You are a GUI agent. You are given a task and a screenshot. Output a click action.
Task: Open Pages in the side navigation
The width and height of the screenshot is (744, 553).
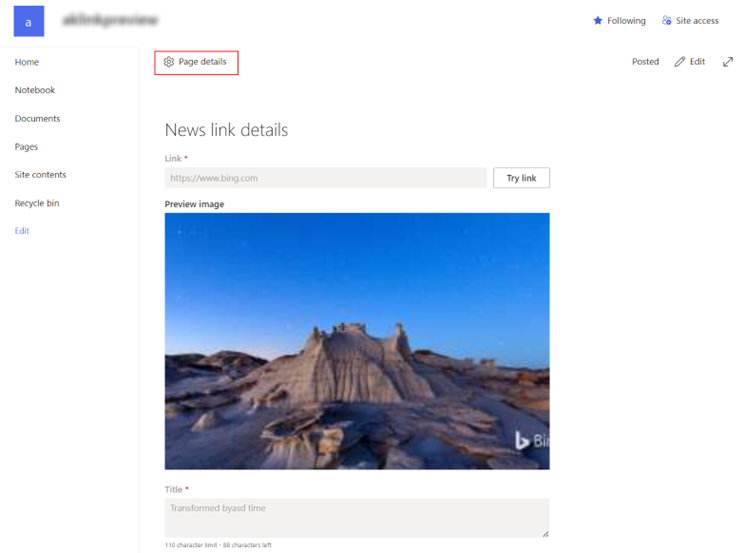[26, 147]
